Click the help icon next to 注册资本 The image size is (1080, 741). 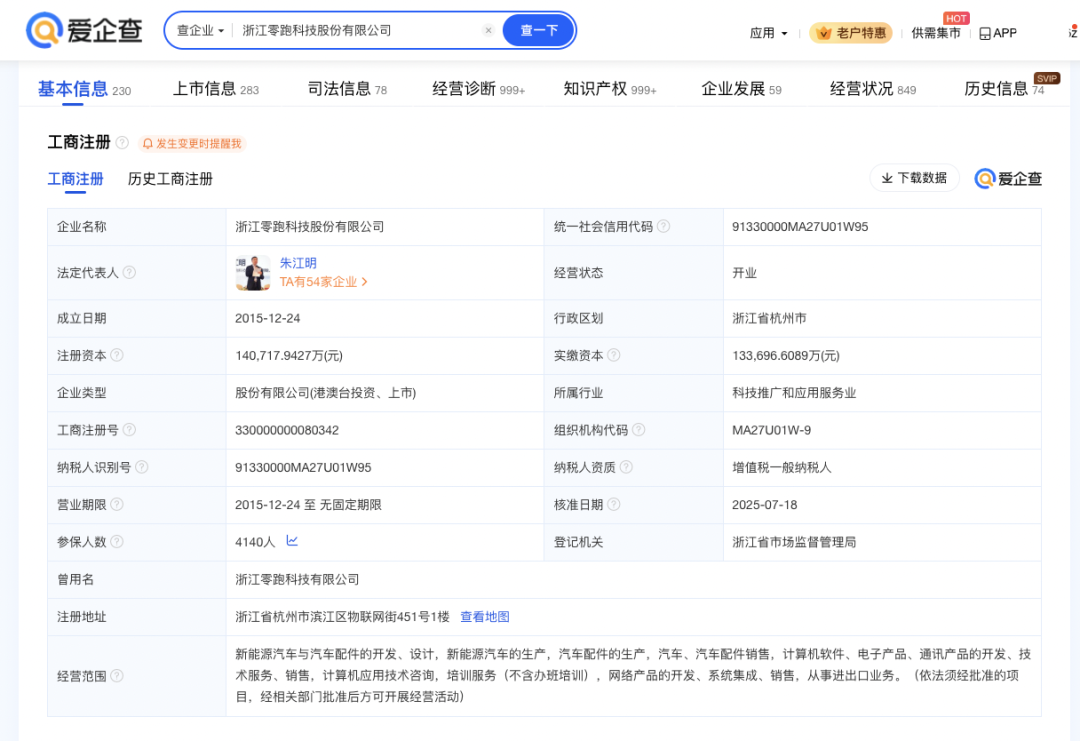click(x=117, y=355)
